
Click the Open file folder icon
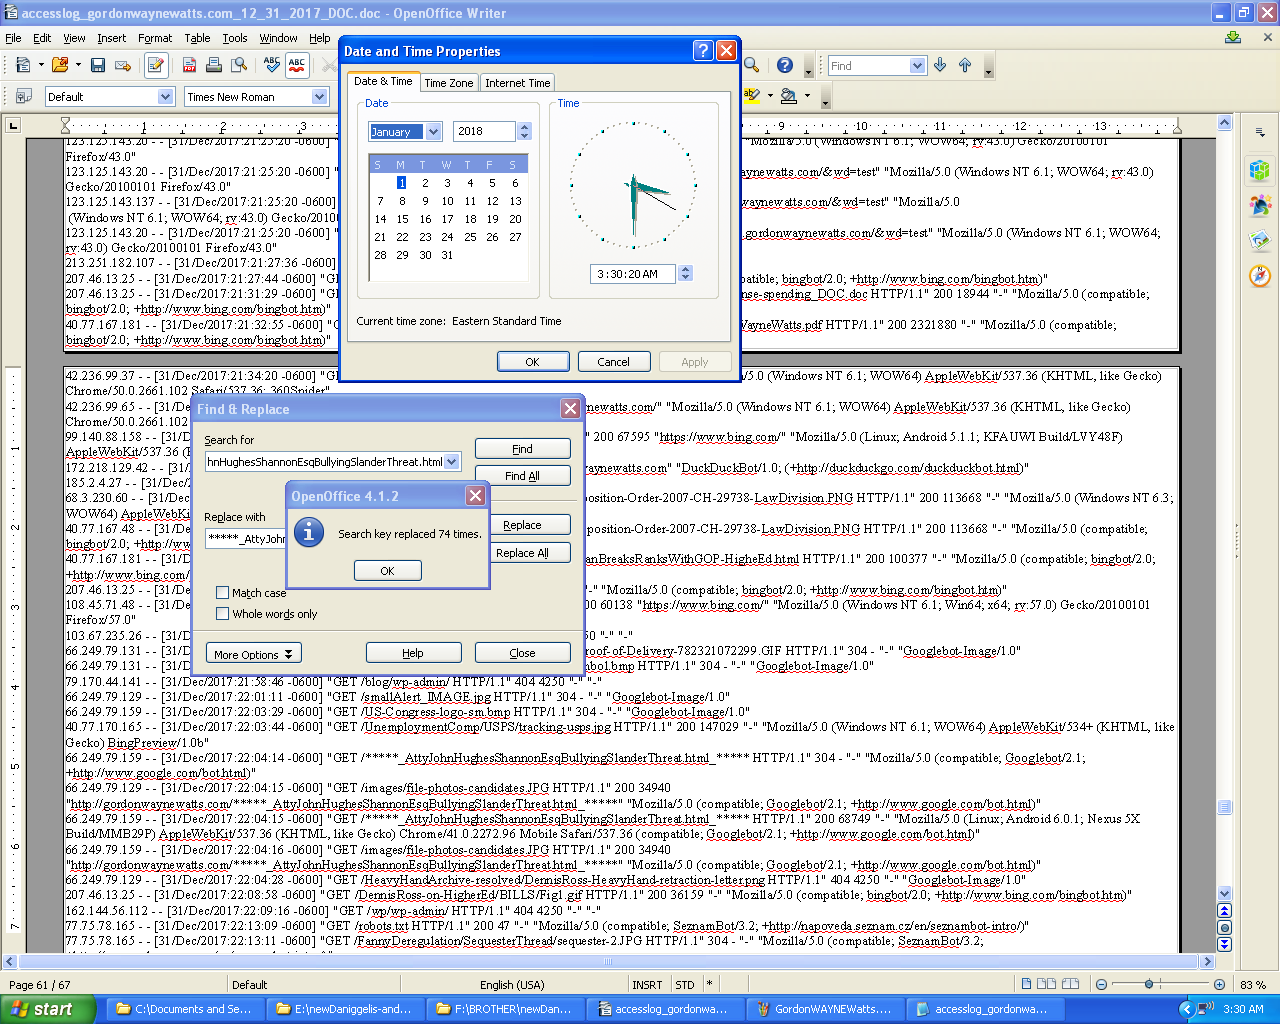[x=59, y=65]
